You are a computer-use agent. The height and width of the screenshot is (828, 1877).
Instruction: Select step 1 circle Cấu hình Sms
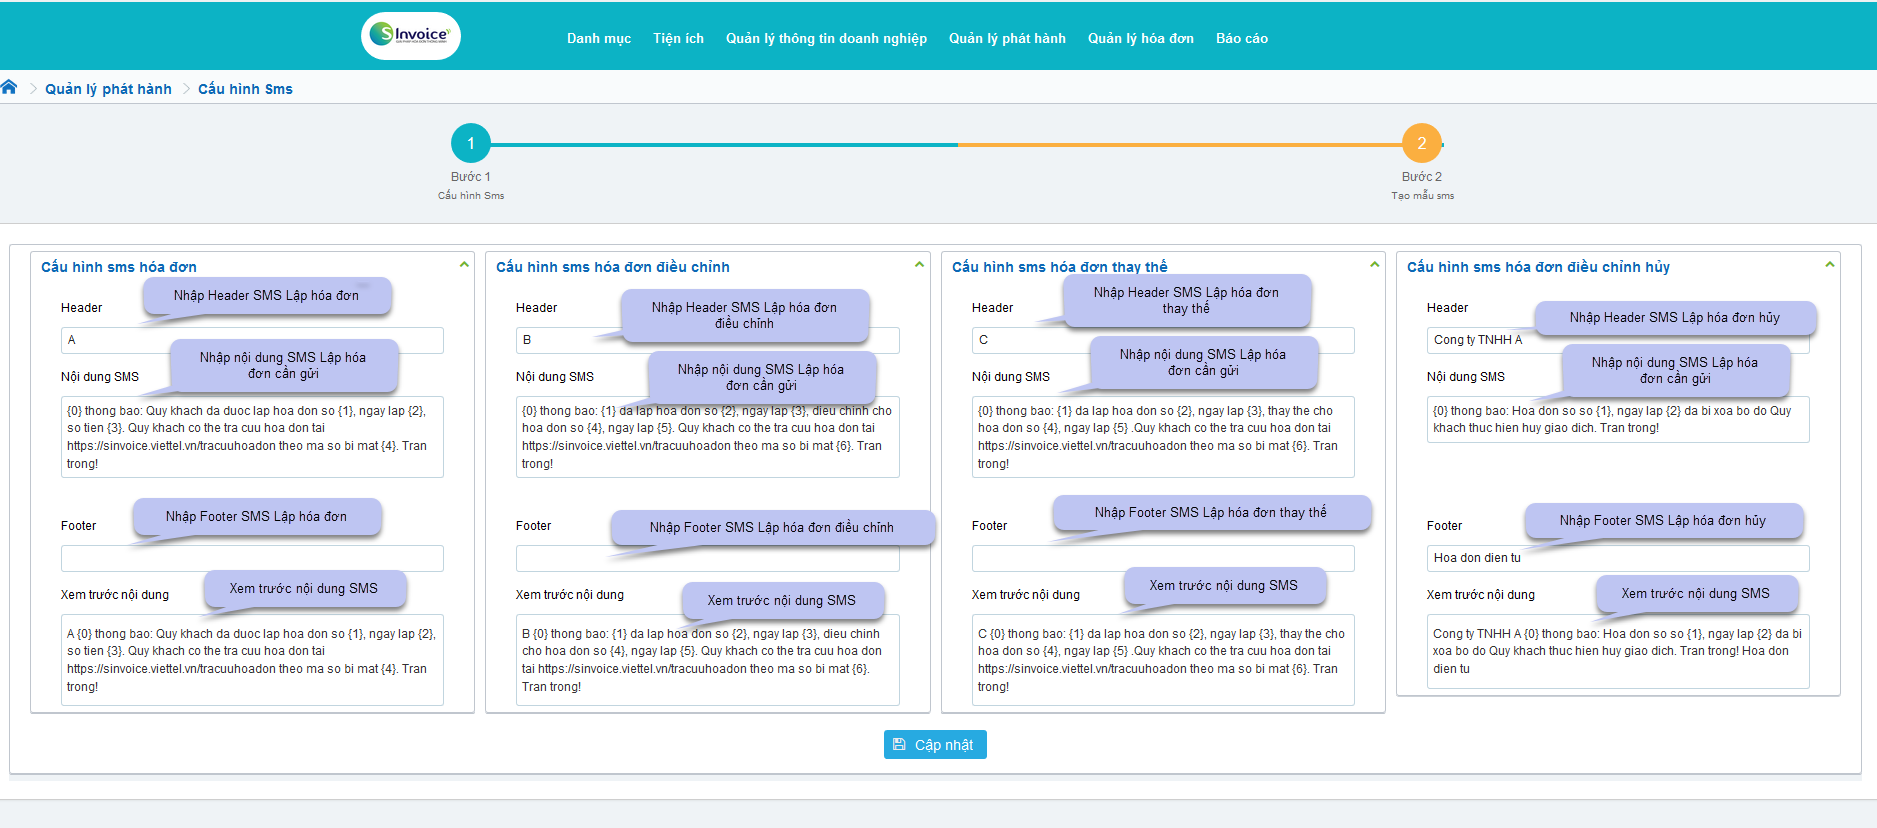click(470, 143)
